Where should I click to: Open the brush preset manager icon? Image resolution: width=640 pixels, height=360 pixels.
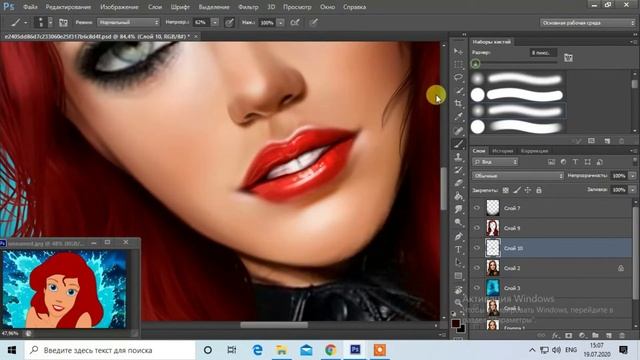591,141
